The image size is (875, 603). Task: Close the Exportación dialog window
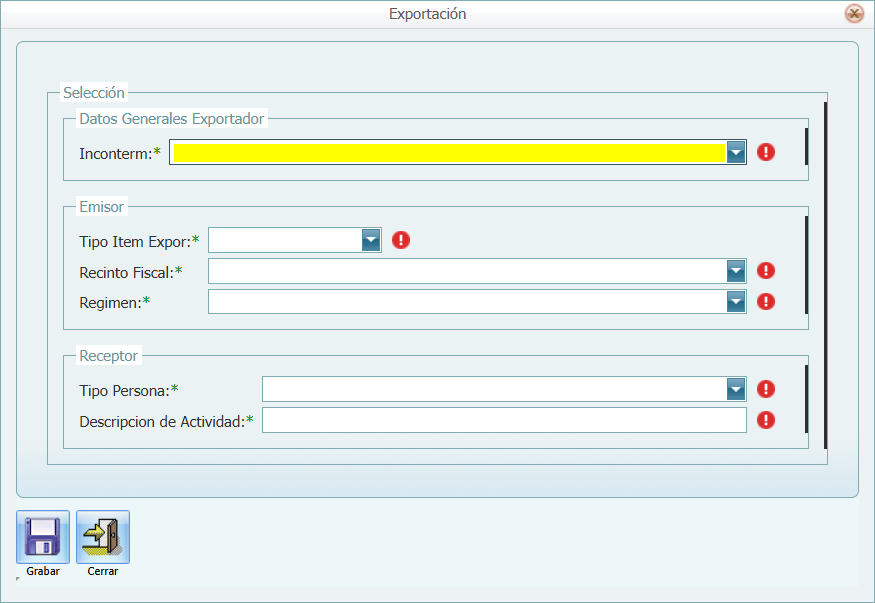854,14
